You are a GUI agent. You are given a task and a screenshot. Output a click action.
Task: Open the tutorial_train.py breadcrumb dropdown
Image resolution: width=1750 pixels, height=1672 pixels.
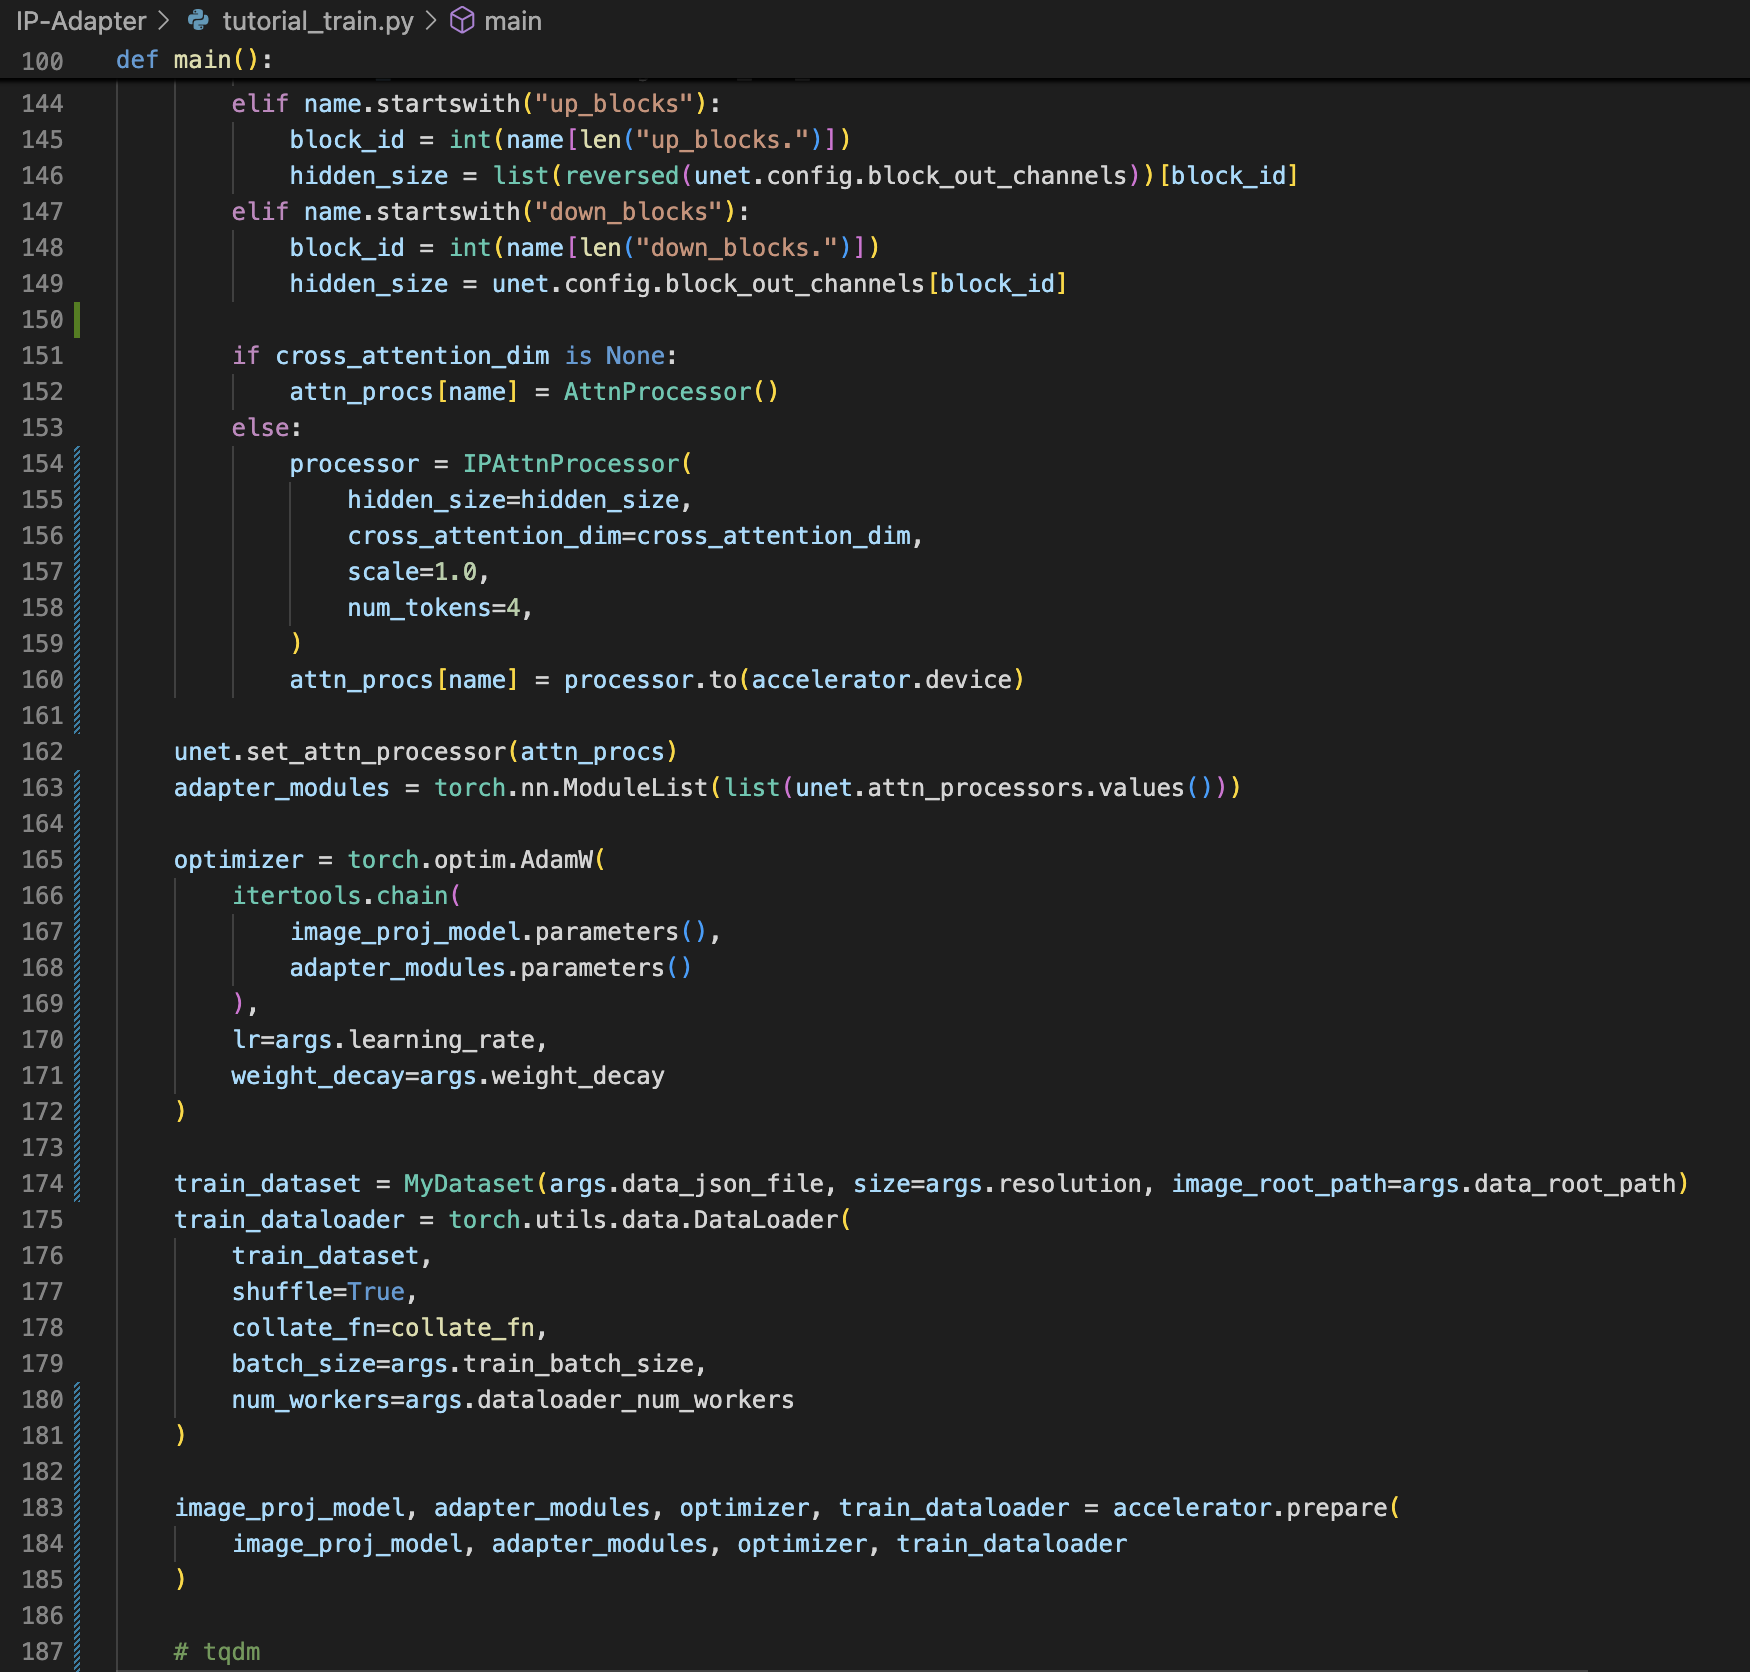[317, 21]
